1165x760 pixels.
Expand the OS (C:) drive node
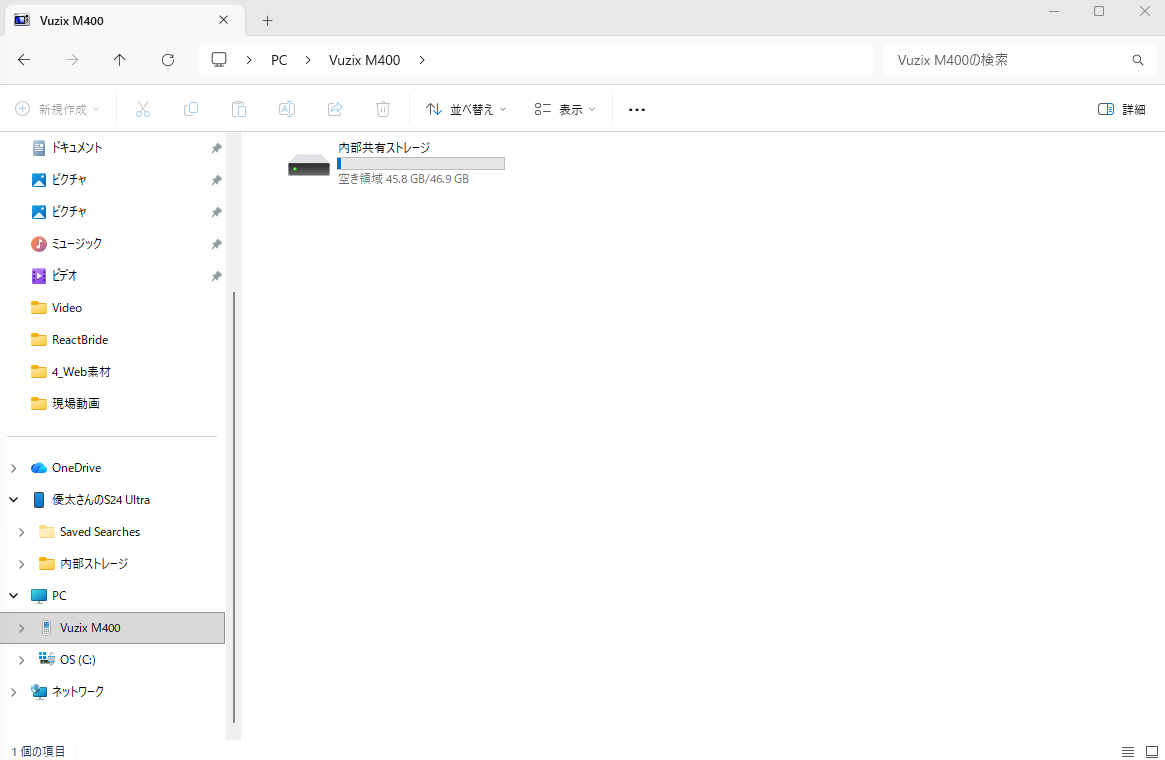[21, 660]
